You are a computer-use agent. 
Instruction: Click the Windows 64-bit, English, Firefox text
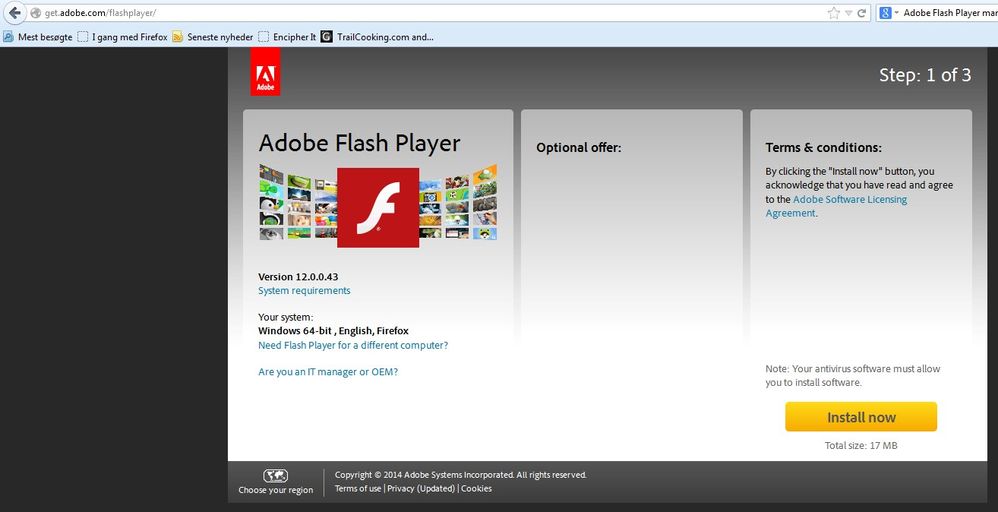pos(333,331)
